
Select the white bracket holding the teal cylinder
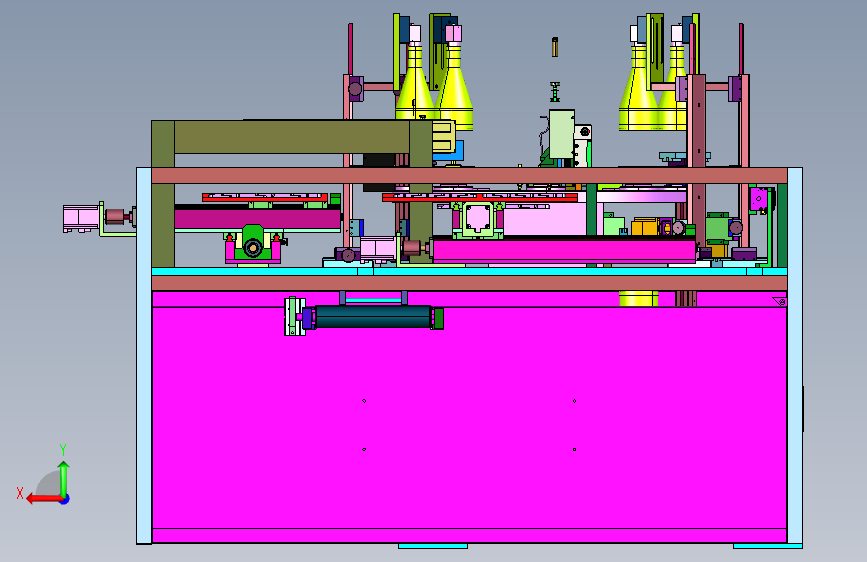(294, 316)
